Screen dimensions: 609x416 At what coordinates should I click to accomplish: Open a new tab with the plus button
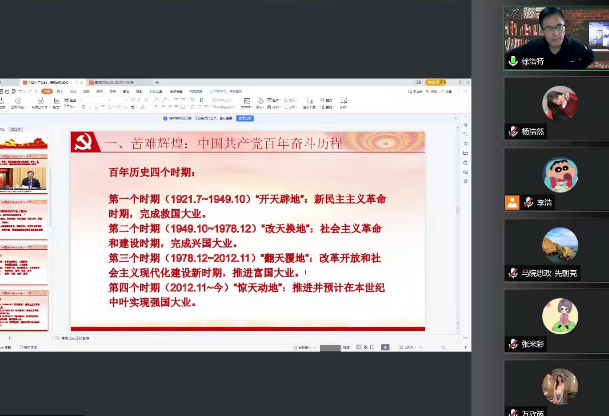click(157, 82)
